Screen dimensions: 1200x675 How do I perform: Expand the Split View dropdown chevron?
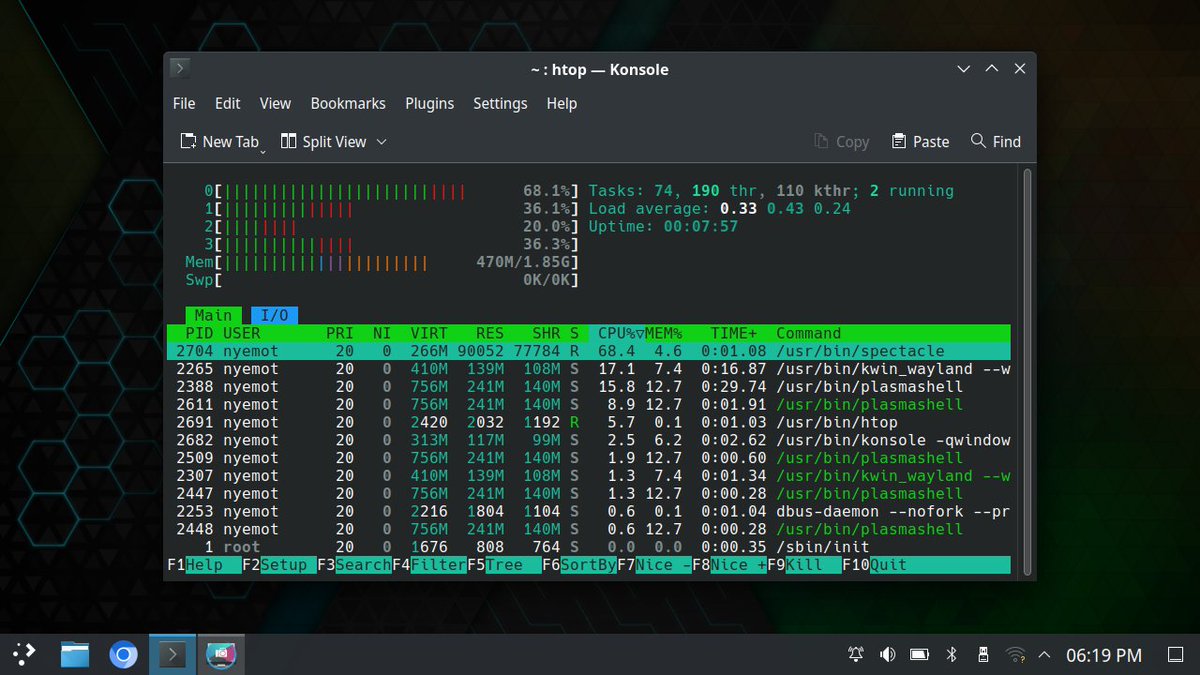pos(381,142)
